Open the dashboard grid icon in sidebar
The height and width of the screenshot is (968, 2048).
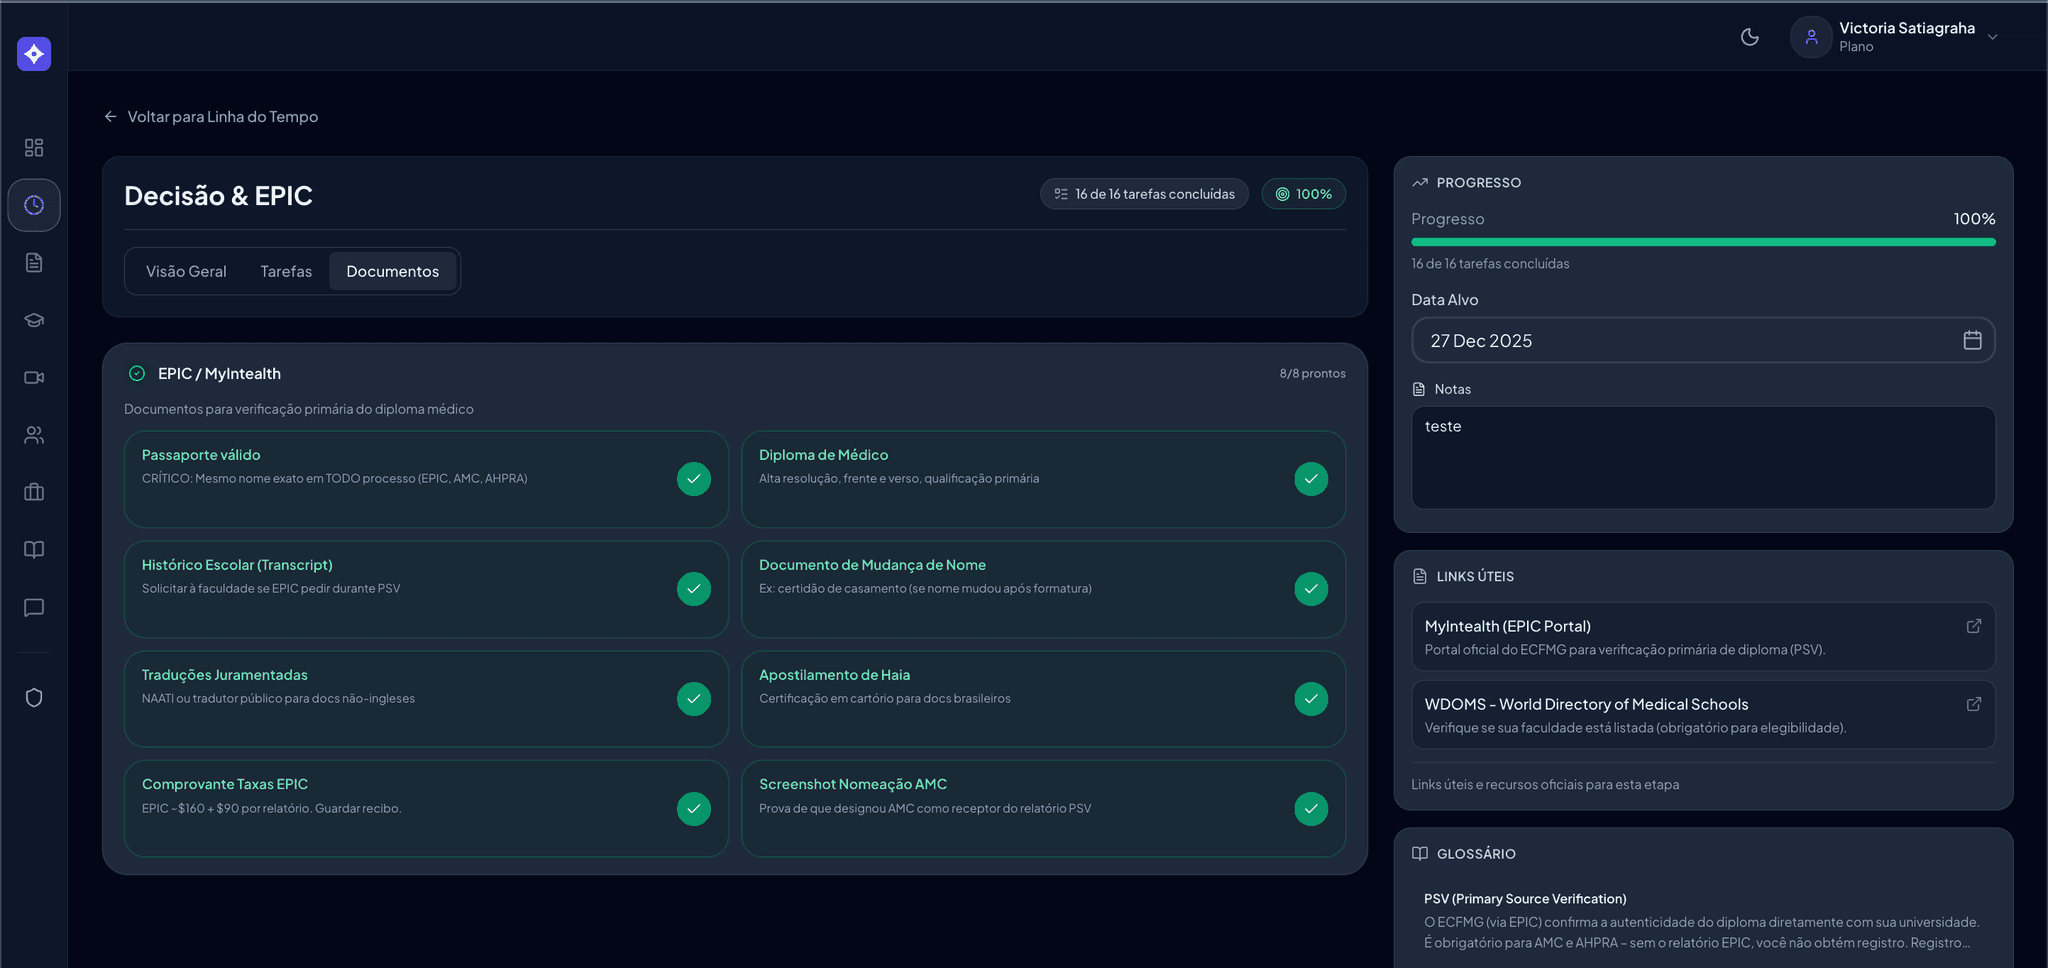pyautogui.click(x=33, y=147)
